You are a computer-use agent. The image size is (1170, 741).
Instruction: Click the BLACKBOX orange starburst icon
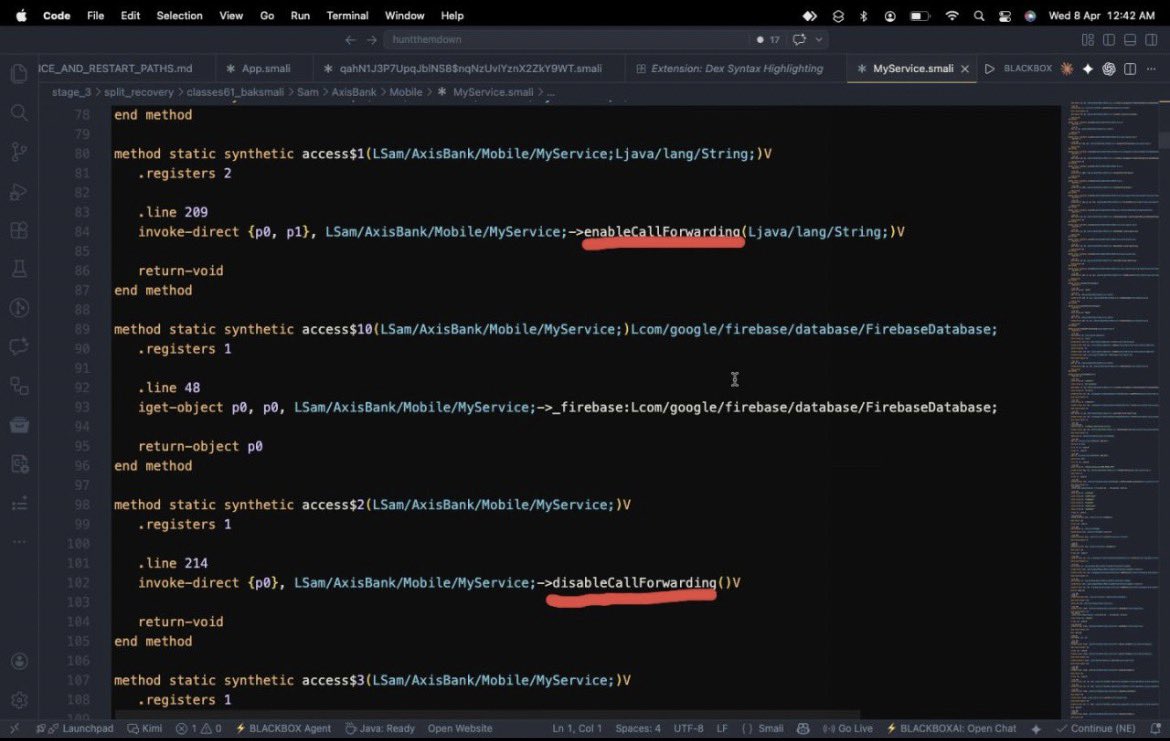point(1067,69)
